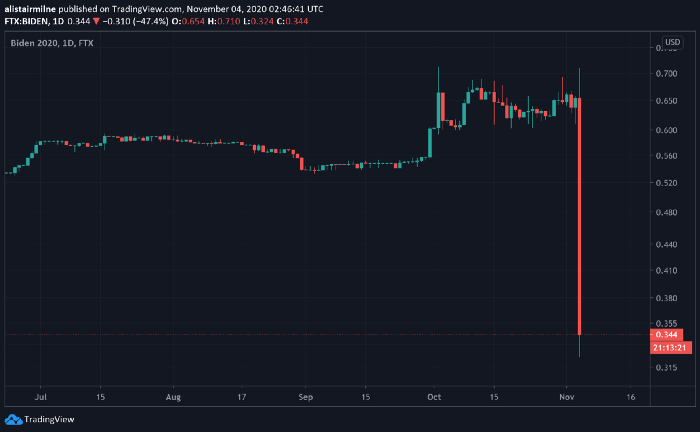Click the tall green early October candle

click(430, 143)
